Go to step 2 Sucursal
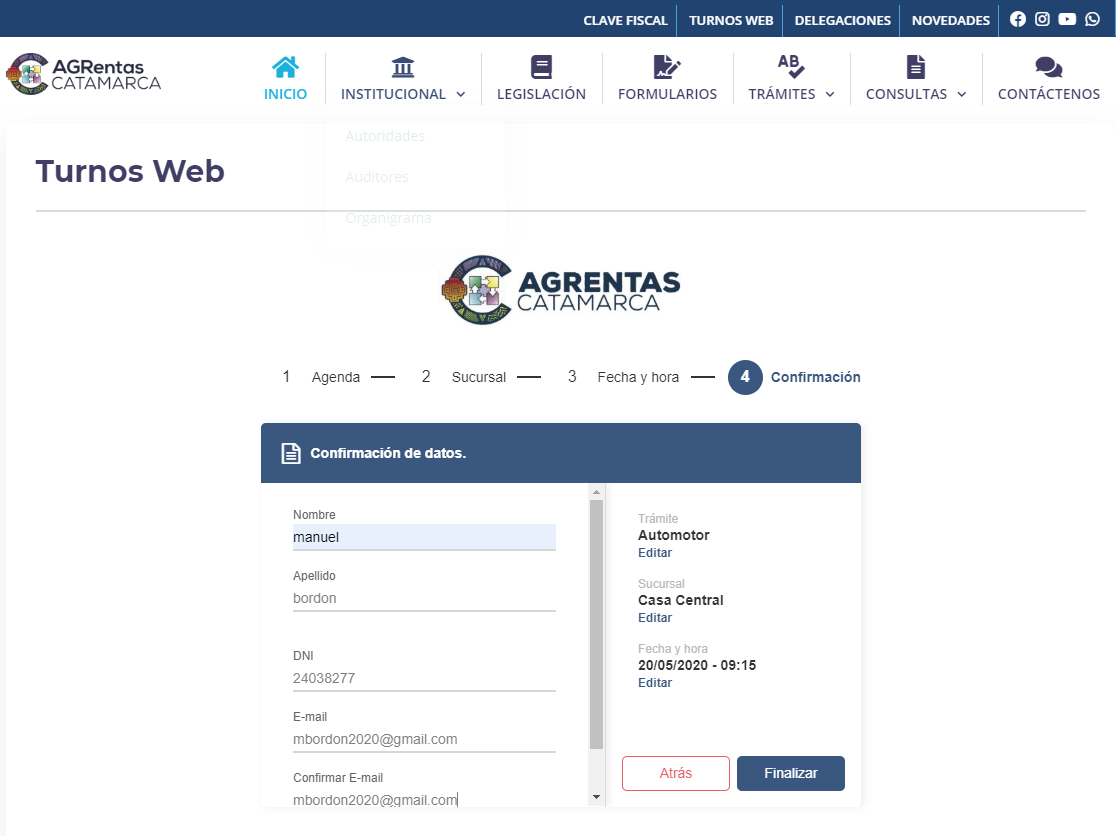1116x836 pixels. (463, 377)
